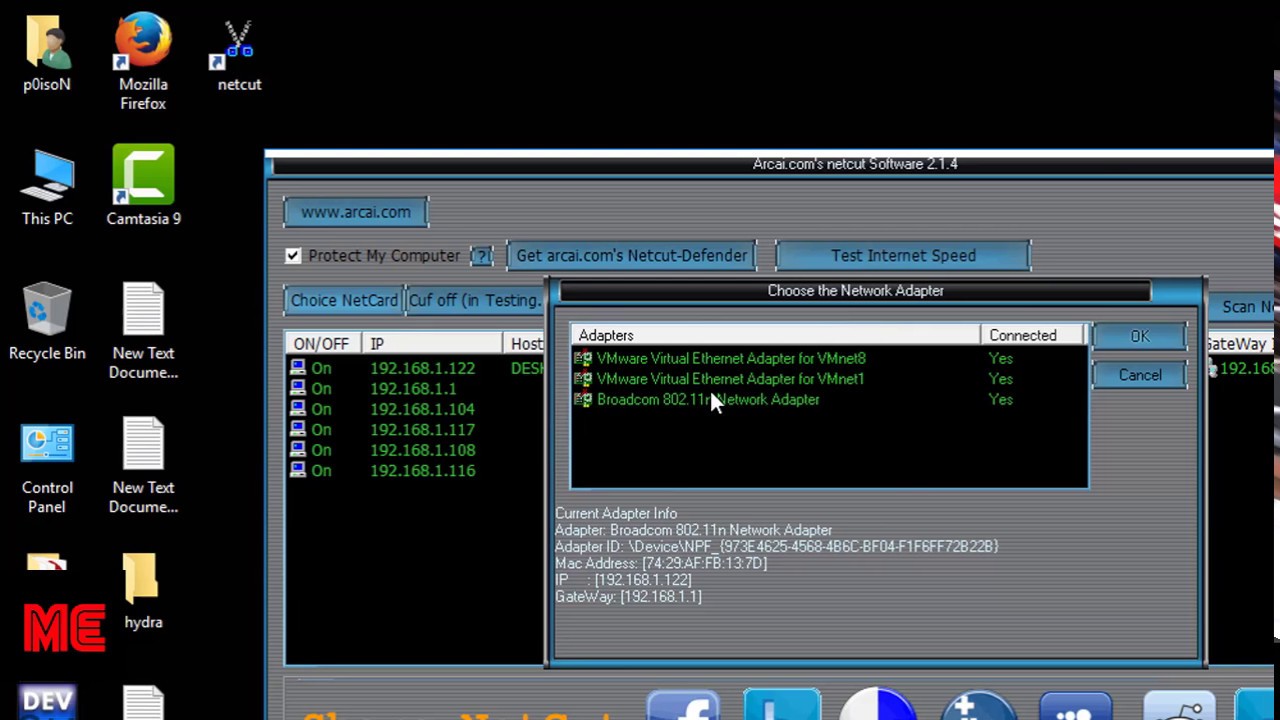Click On status for 192.168.1.104
Screen dimensions: 1280x720
[321, 409]
